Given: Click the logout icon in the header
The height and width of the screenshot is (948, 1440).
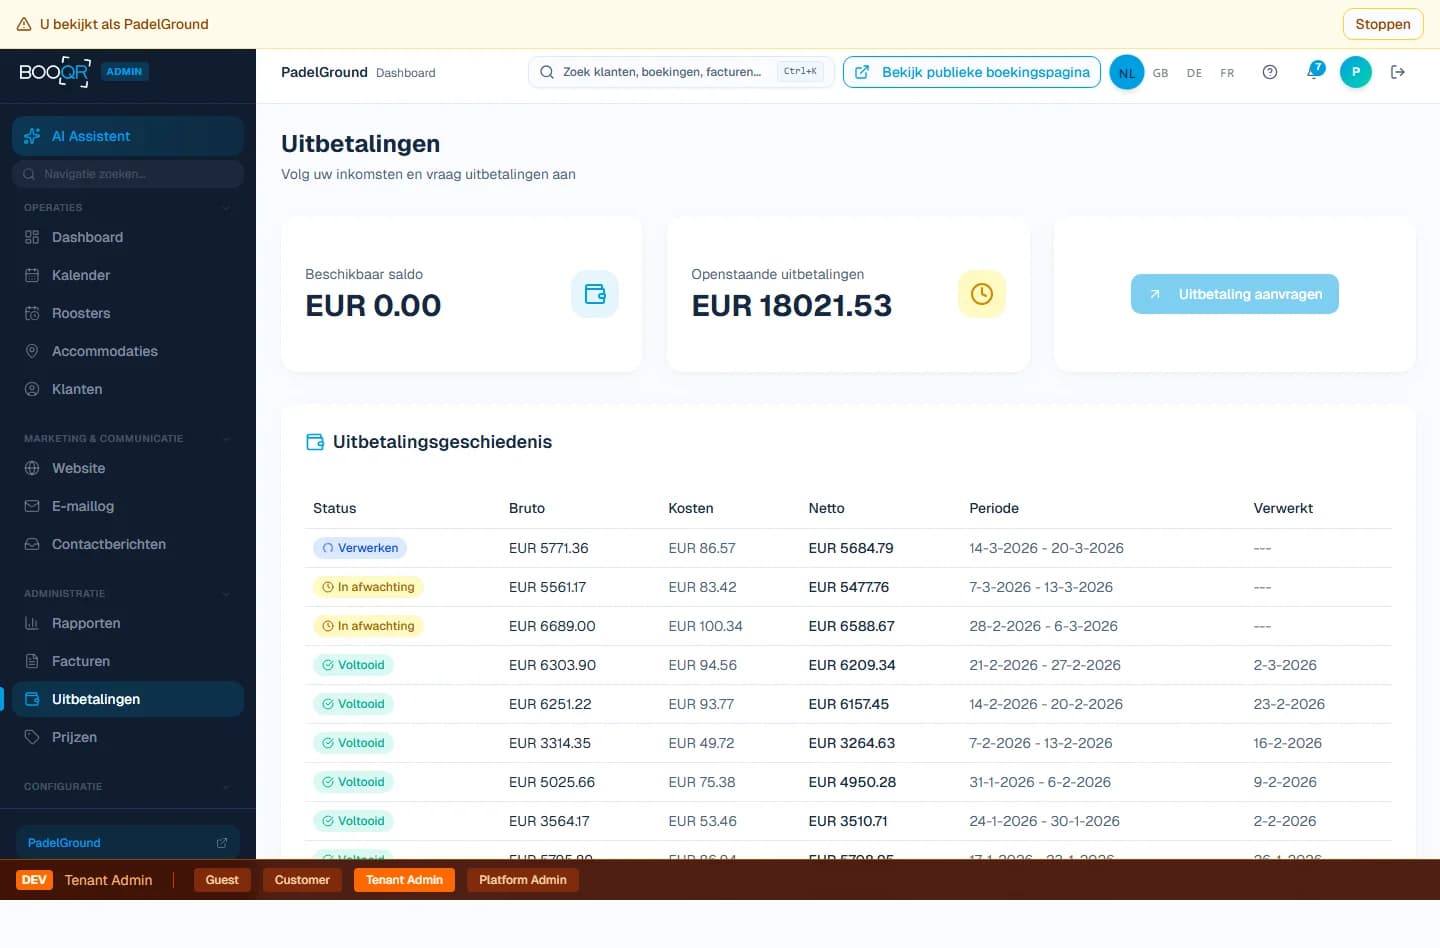Looking at the screenshot, I should tap(1398, 72).
